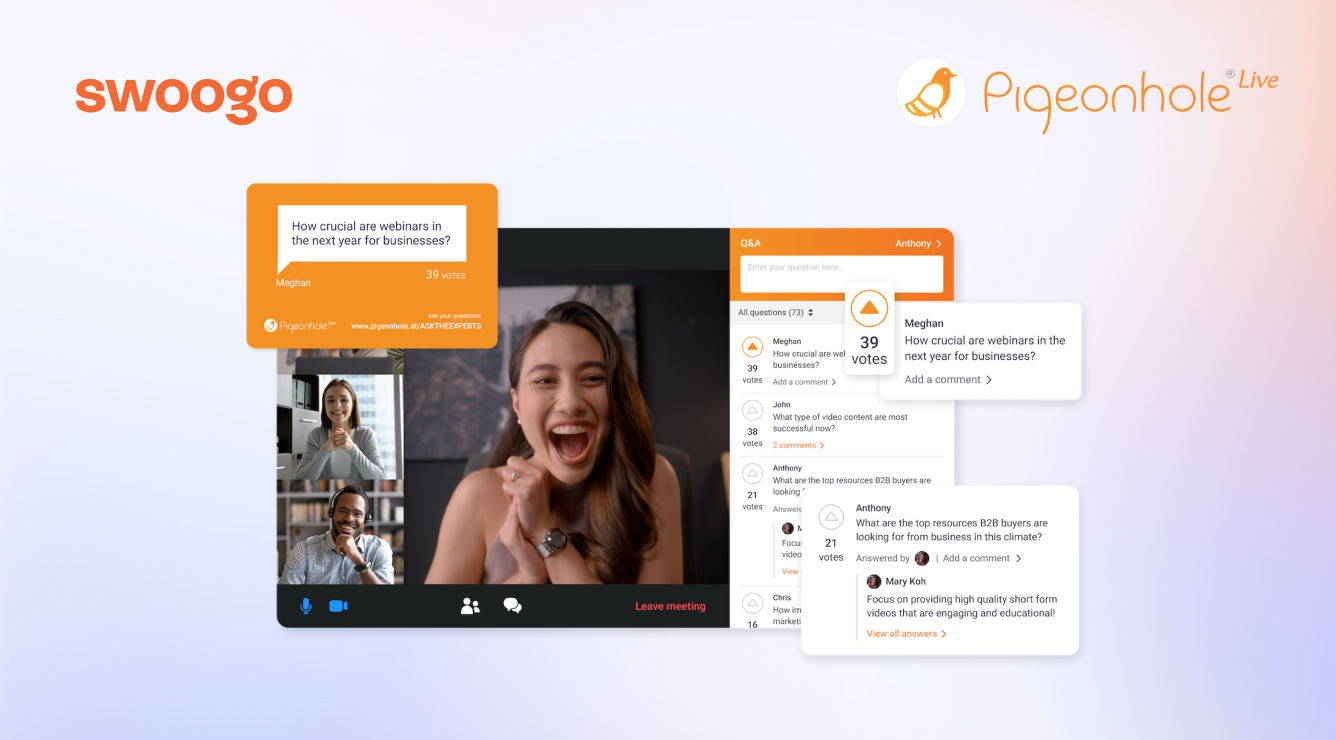The height and width of the screenshot is (740, 1336).
Task: Open the participants list icon
Action: [470, 605]
